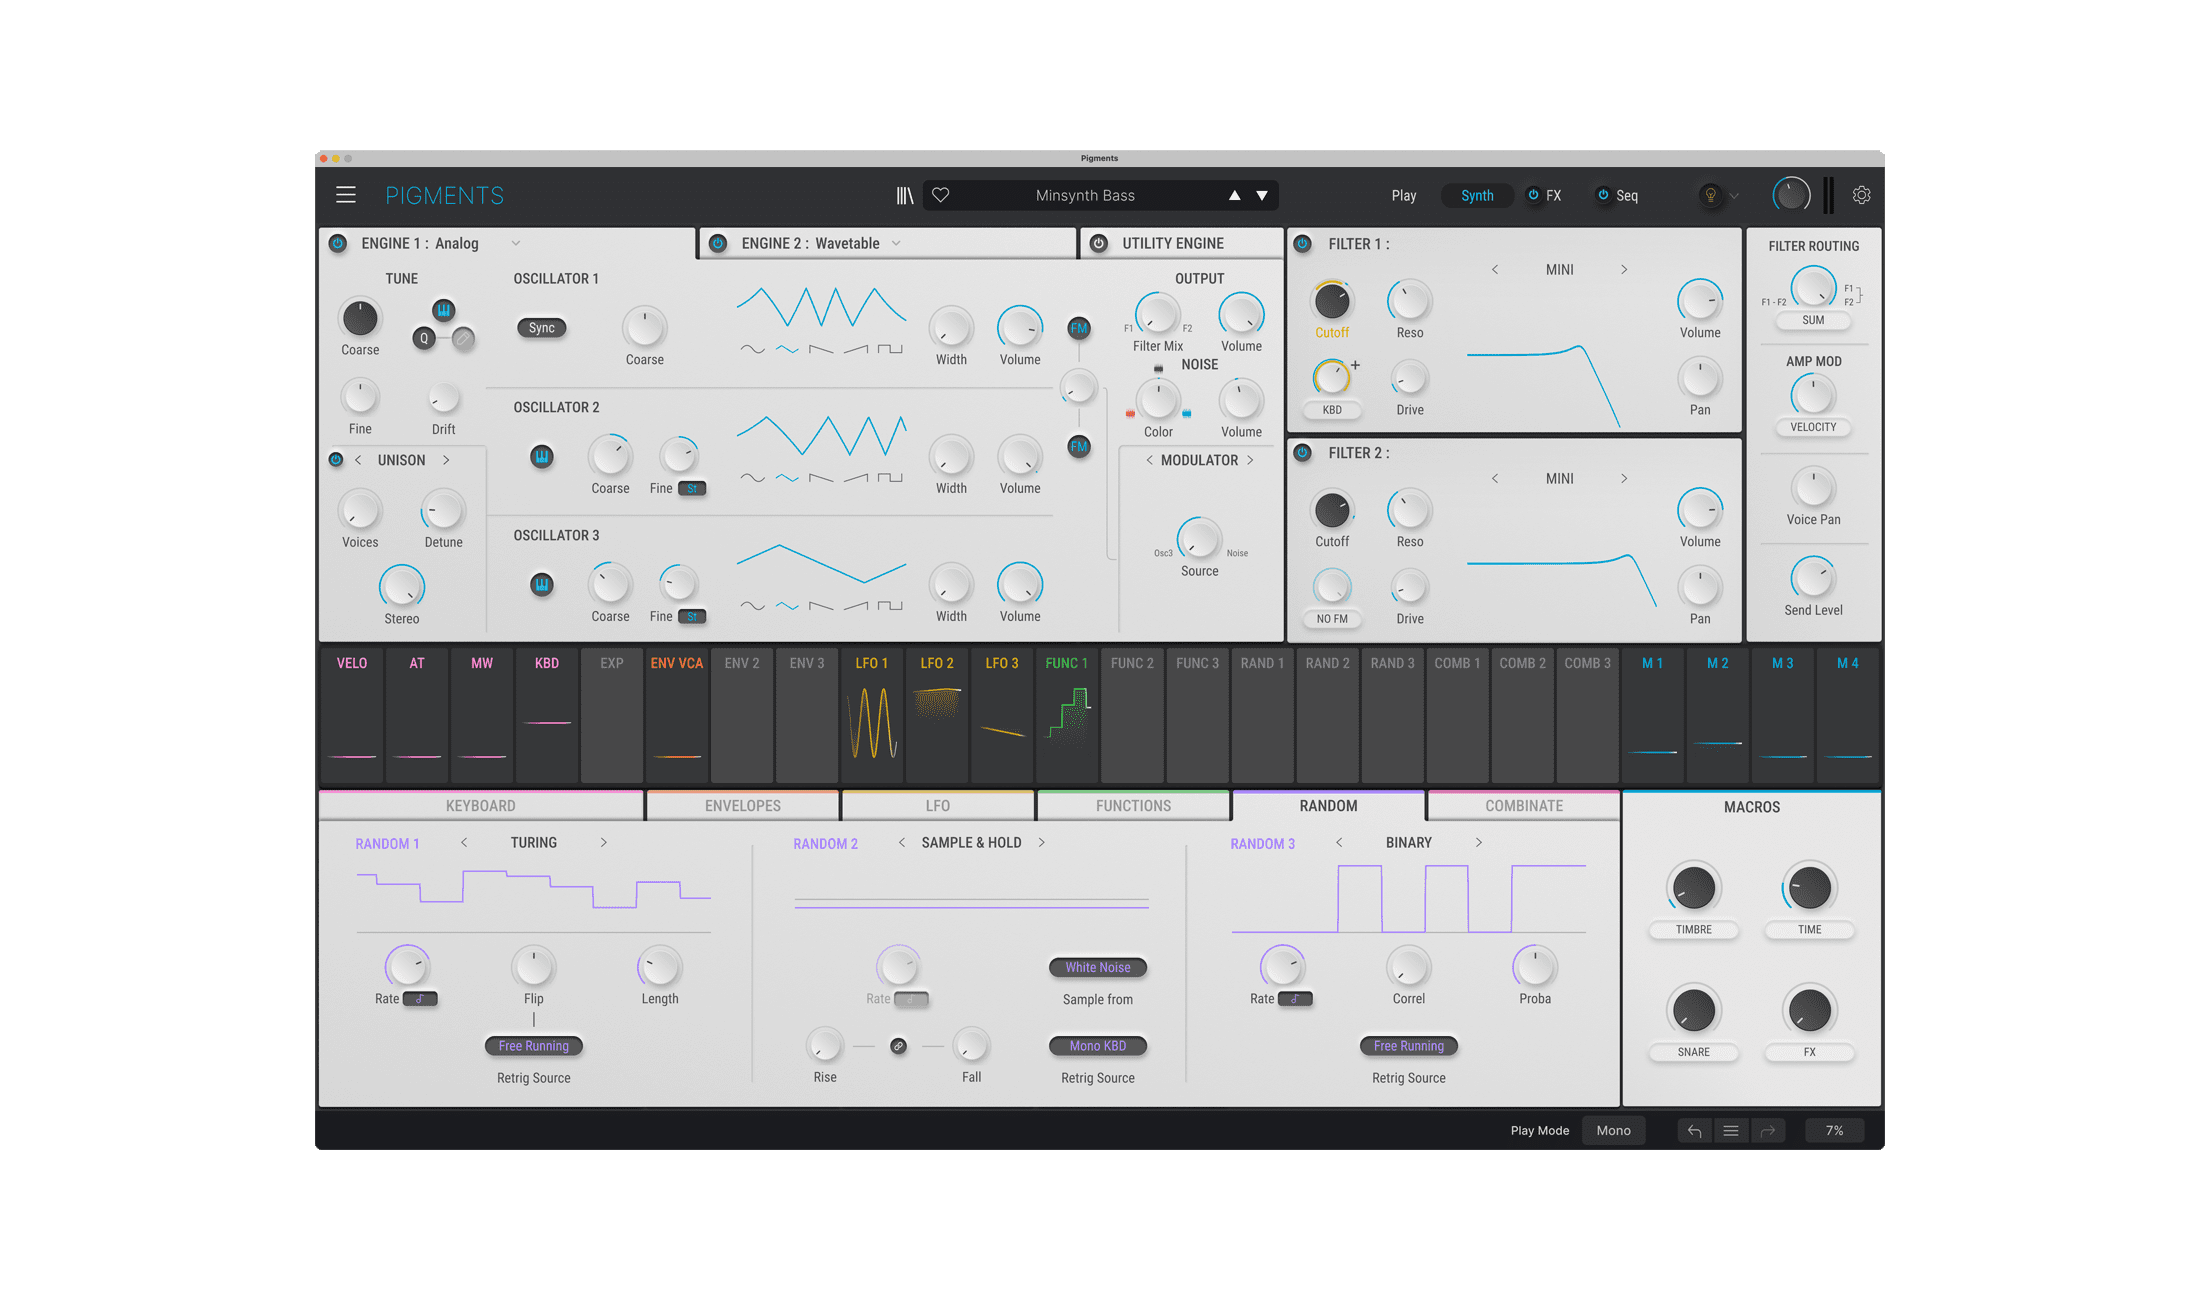Enable KBD tracking under Filter 1 Cutoff
Image resolution: width=2200 pixels, height=1300 pixels.
pos(1331,409)
